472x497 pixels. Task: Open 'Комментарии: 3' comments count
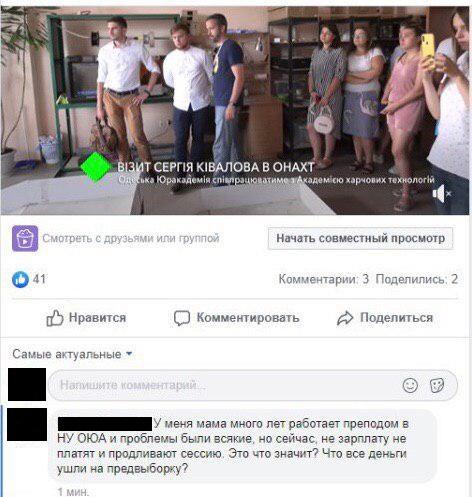click(324, 279)
